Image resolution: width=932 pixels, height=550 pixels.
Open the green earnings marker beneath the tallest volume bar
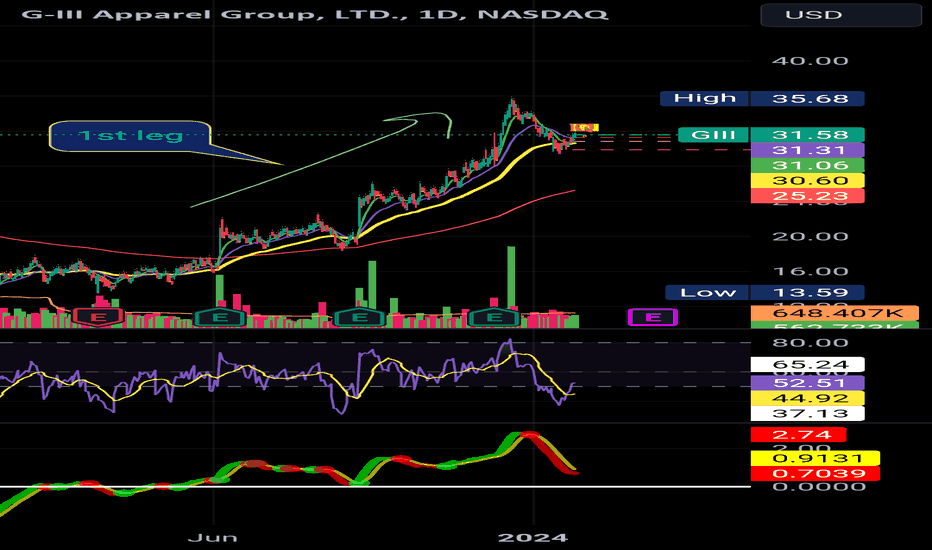(x=495, y=318)
